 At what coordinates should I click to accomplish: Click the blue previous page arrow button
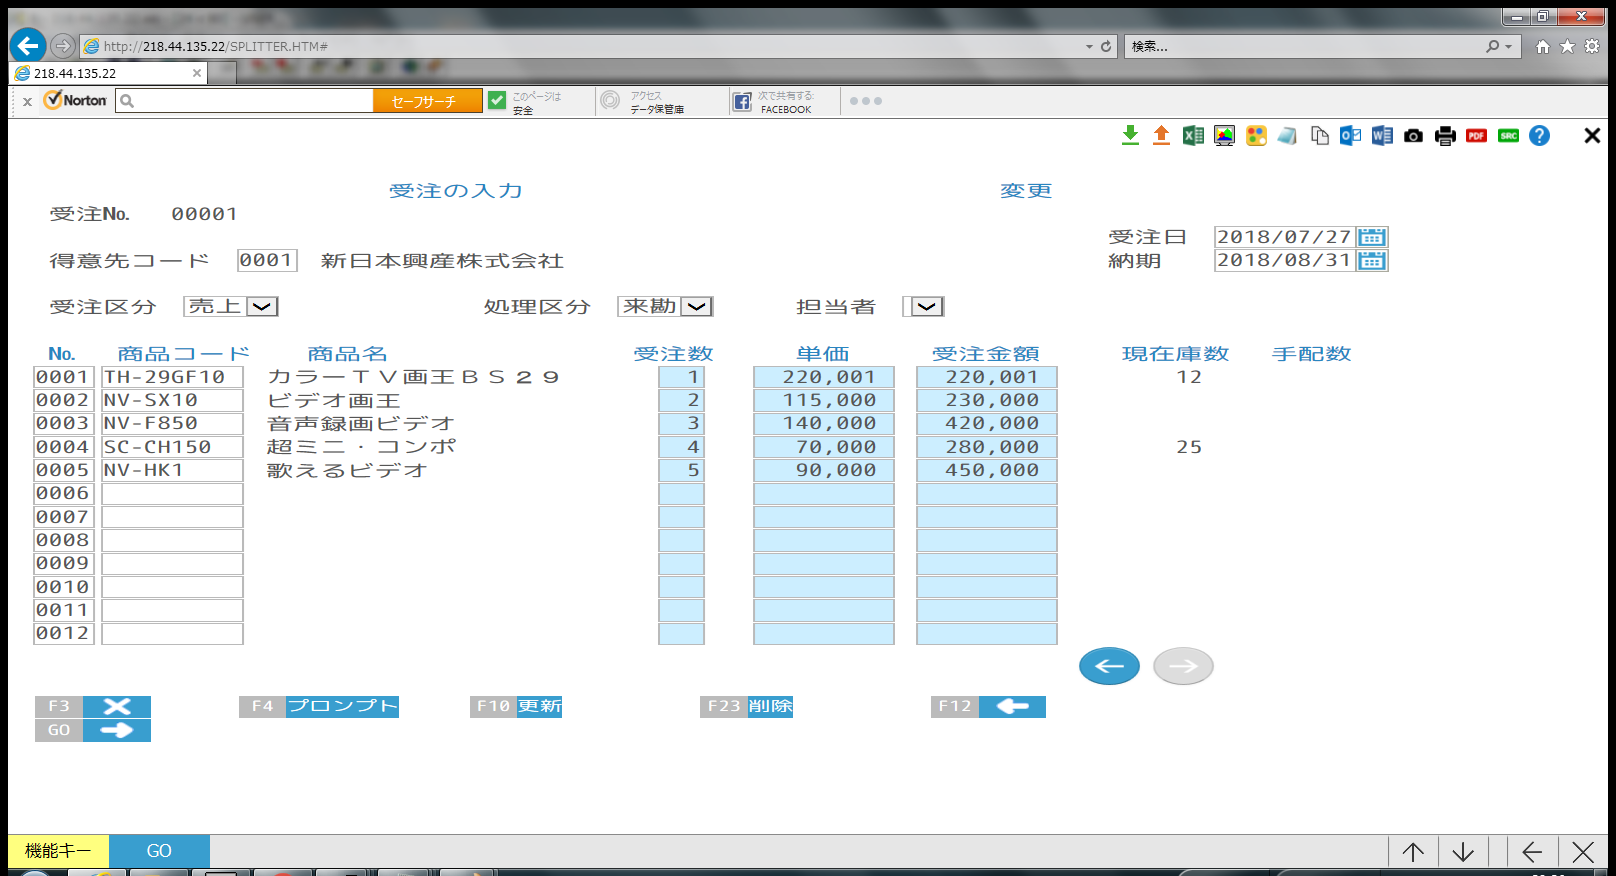1109,666
